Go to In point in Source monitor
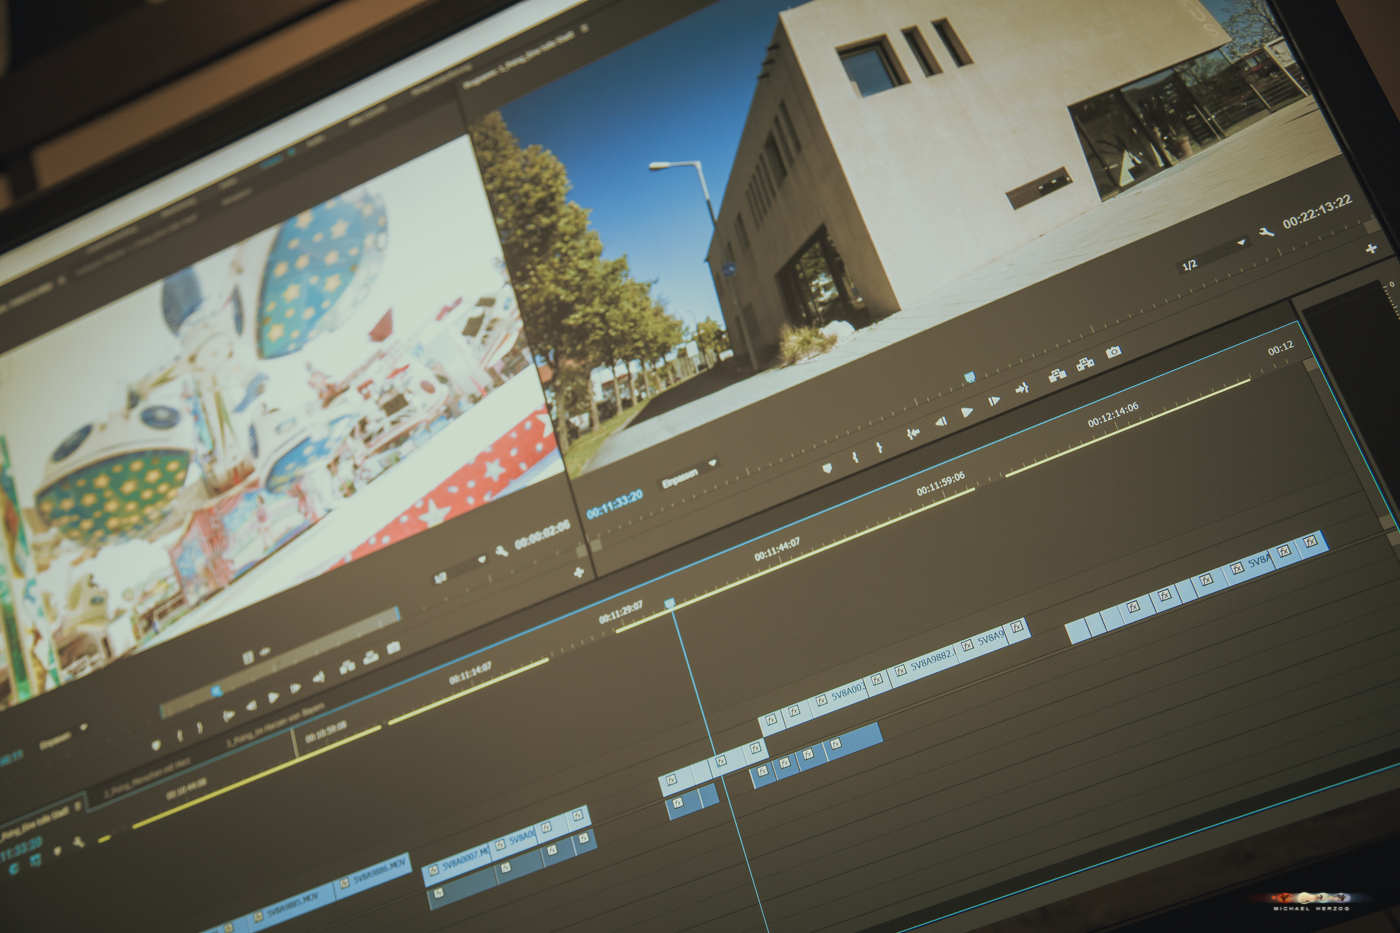The width and height of the screenshot is (1400, 933). (x=229, y=716)
